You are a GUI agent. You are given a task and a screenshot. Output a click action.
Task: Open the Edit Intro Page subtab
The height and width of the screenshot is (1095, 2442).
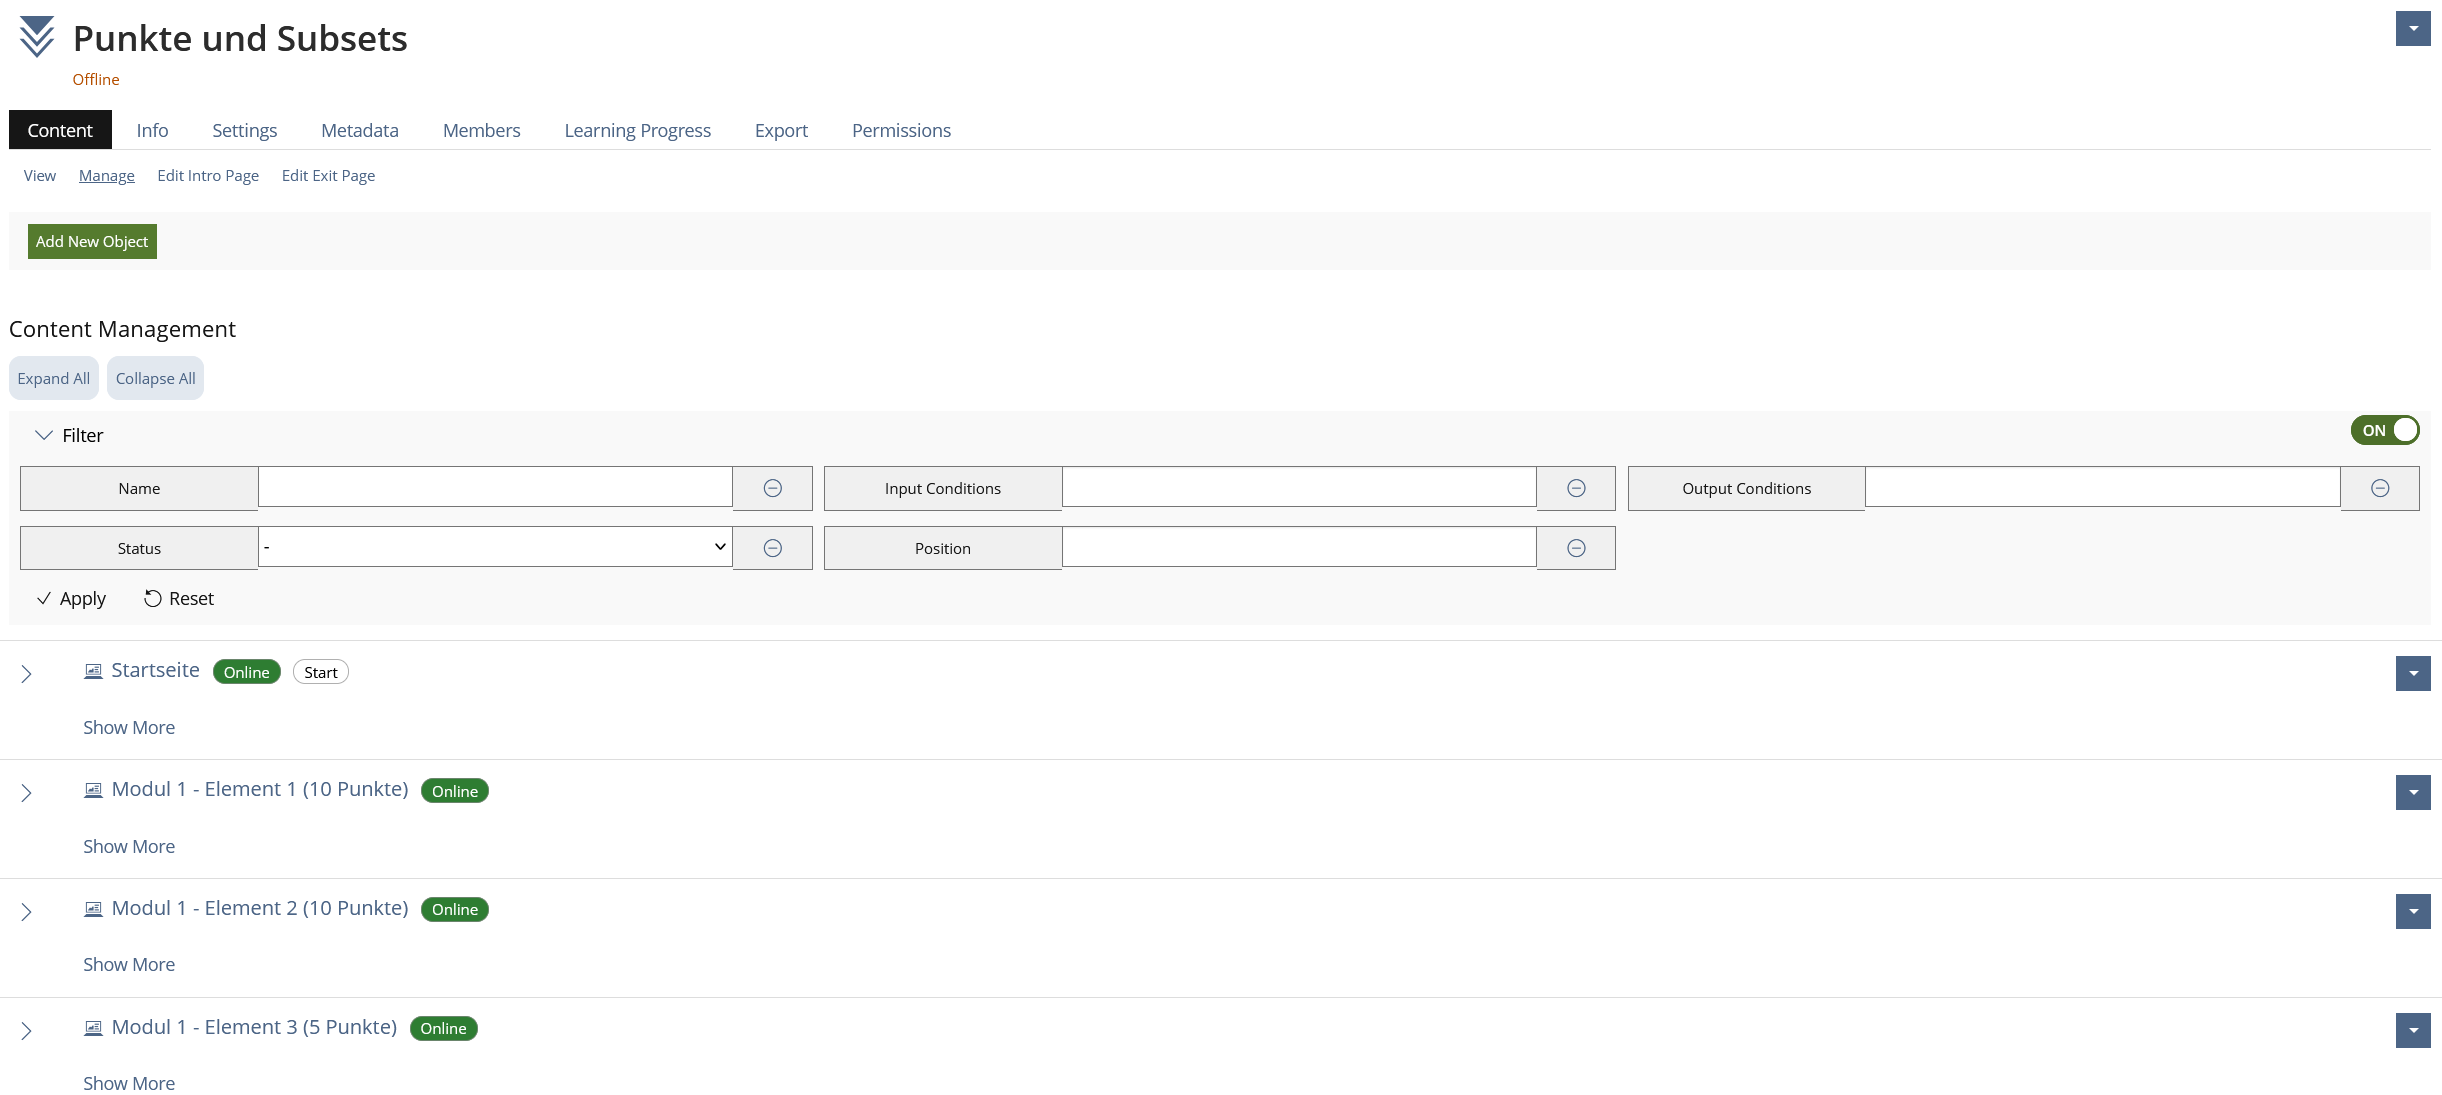click(208, 175)
